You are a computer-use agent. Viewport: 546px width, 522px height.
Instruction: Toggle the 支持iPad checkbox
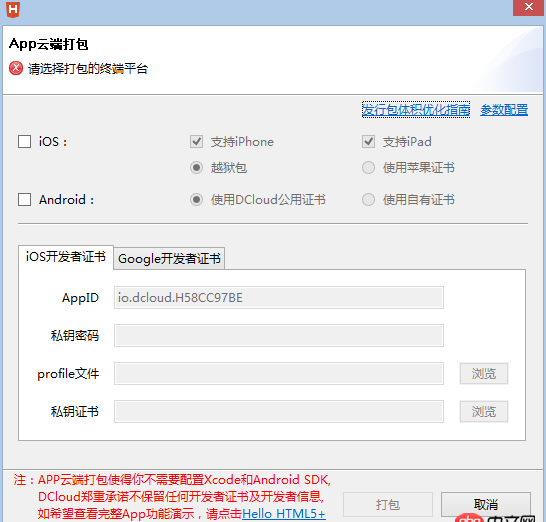point(368,142)
